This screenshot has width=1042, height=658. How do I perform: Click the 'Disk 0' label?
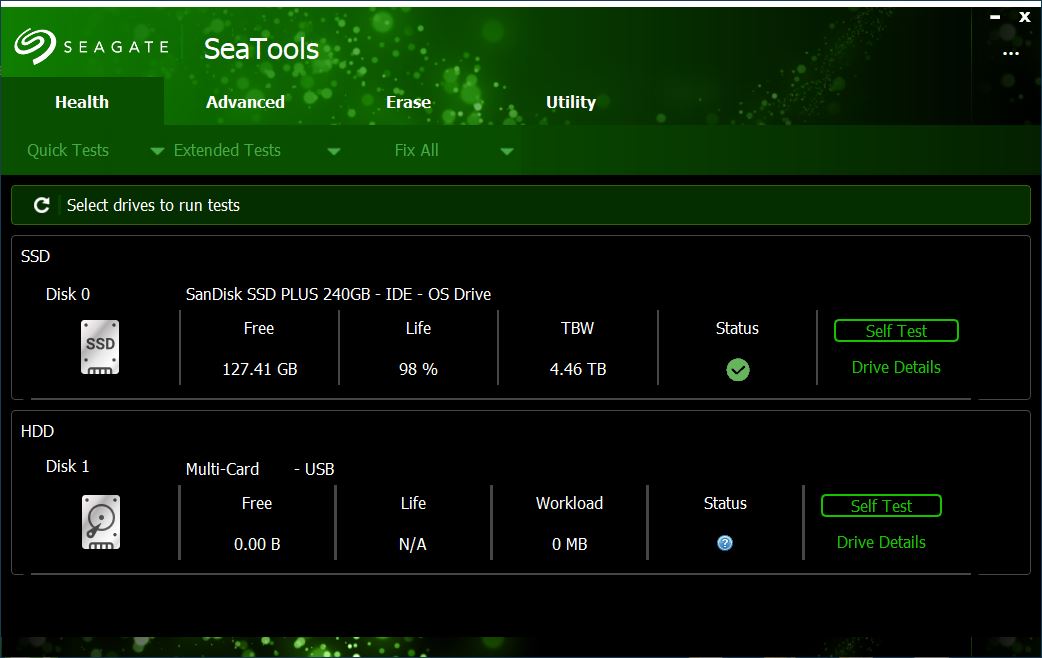(x=68, y=294)
